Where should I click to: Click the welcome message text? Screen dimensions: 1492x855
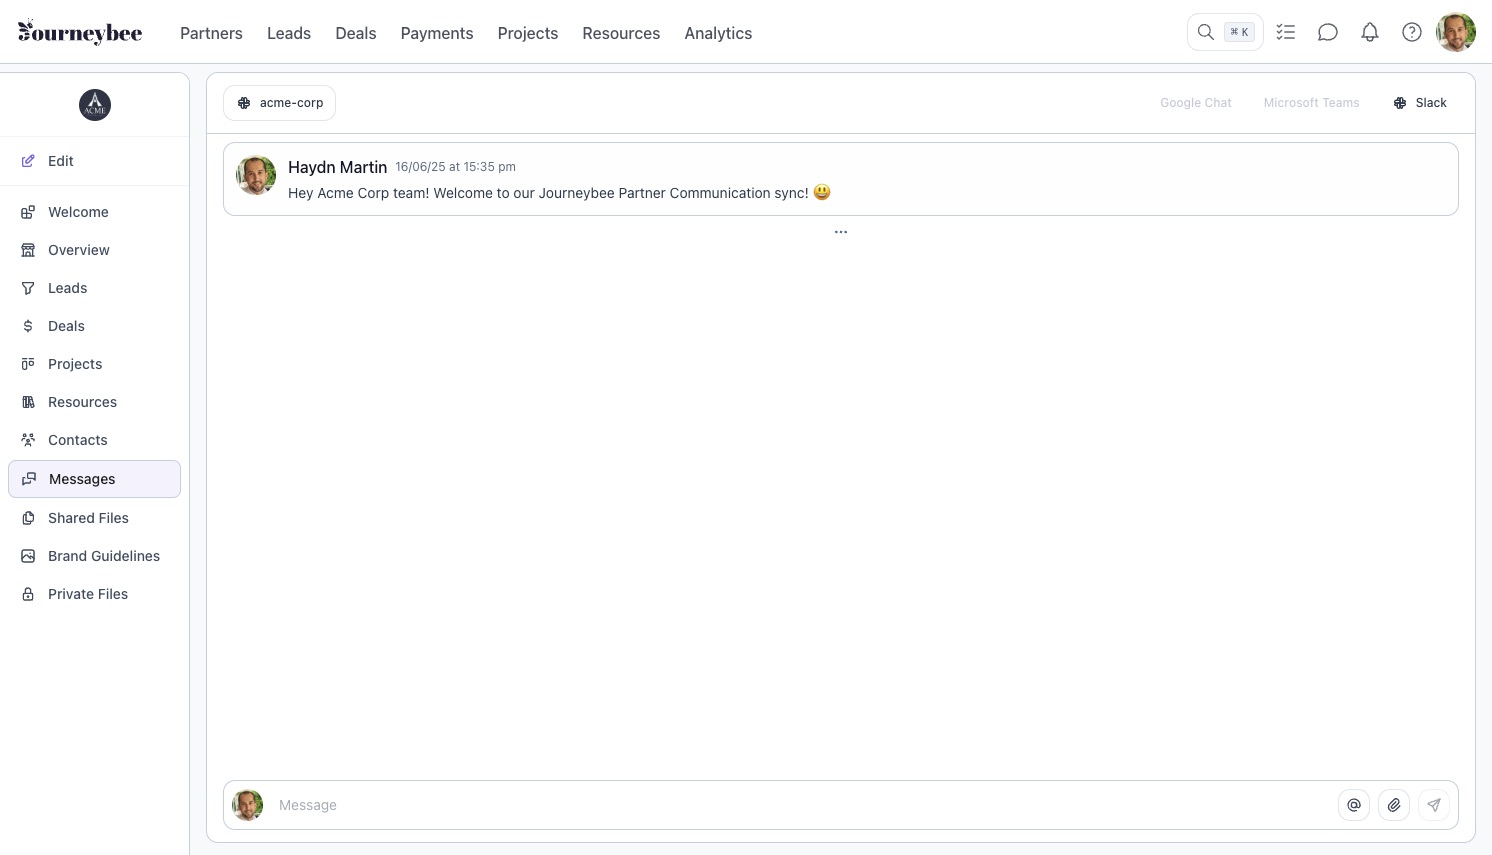coord(559,193)
